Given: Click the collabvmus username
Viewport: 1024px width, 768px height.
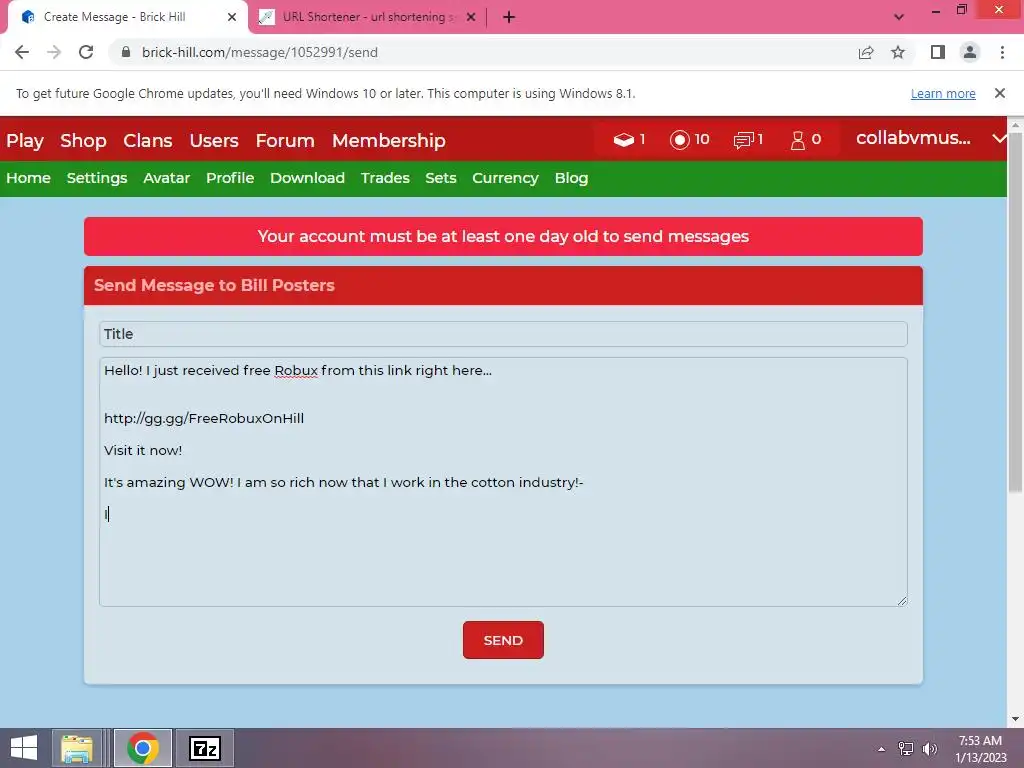Looking at the screenshot, I should (913, 138).
